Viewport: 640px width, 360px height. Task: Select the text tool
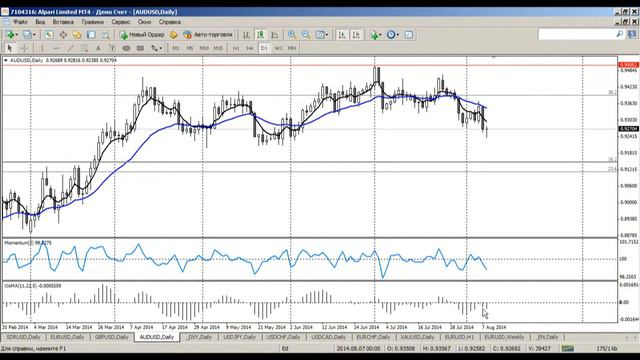tap(98, 48)
